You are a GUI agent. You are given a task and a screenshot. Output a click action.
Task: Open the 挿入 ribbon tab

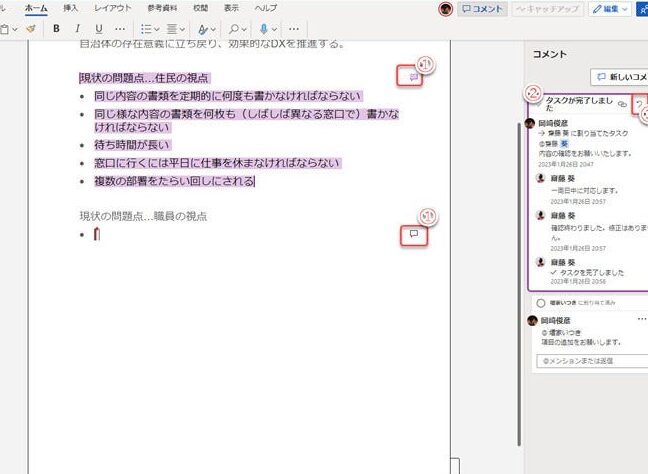[x=71, y=7]
